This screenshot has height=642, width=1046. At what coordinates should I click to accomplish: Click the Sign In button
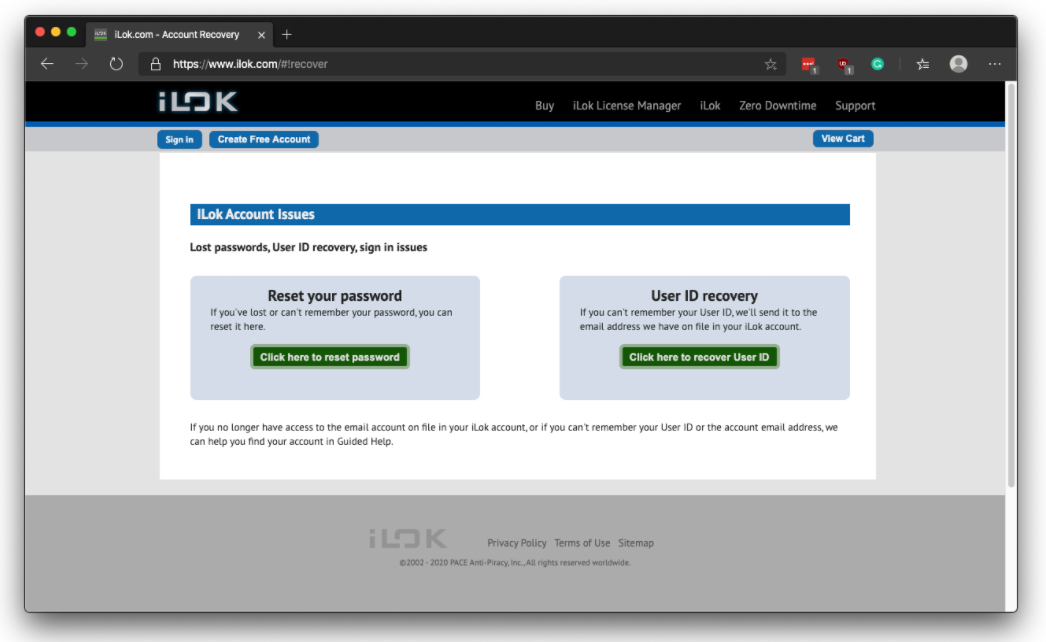pos(179,139)
